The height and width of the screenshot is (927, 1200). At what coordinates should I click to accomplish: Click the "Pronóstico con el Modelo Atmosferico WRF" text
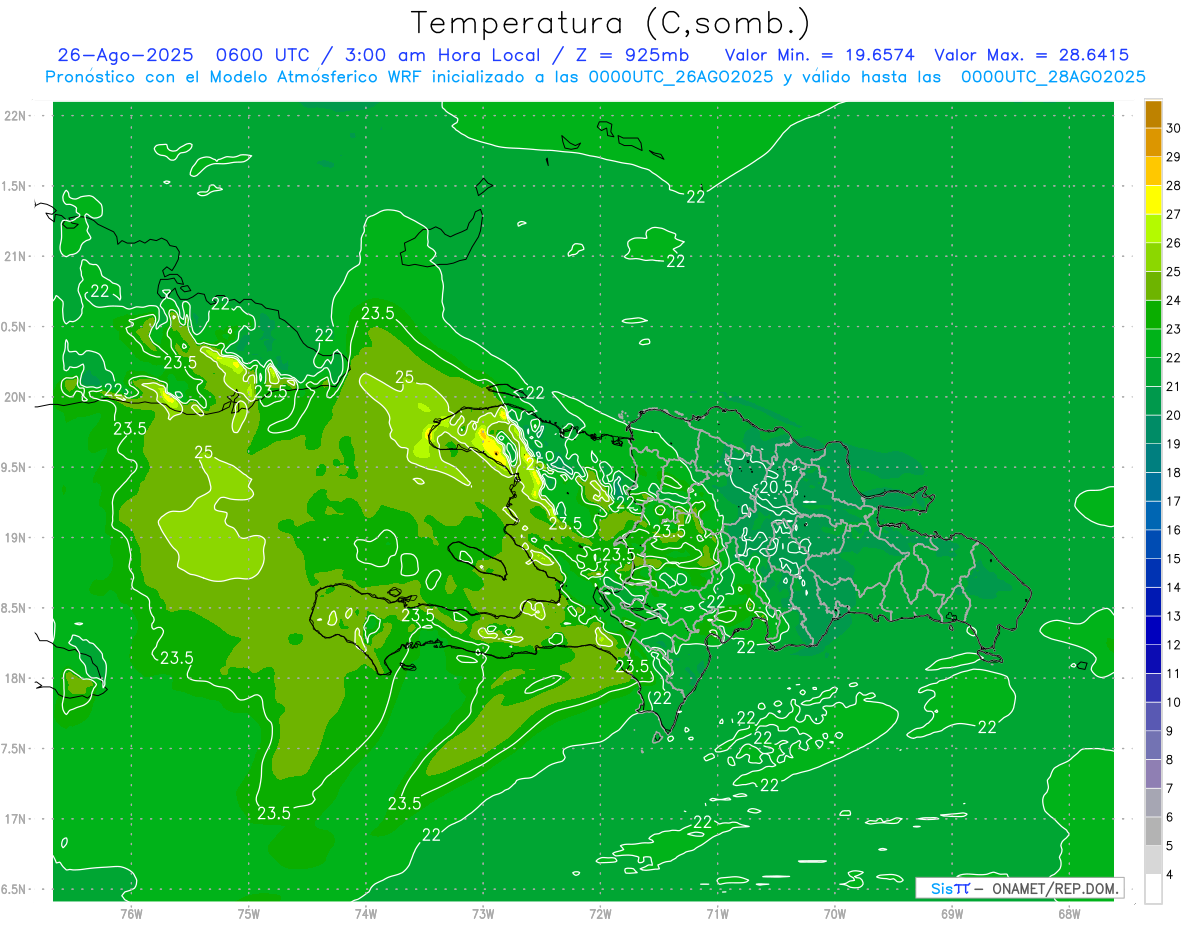point(236,77)
